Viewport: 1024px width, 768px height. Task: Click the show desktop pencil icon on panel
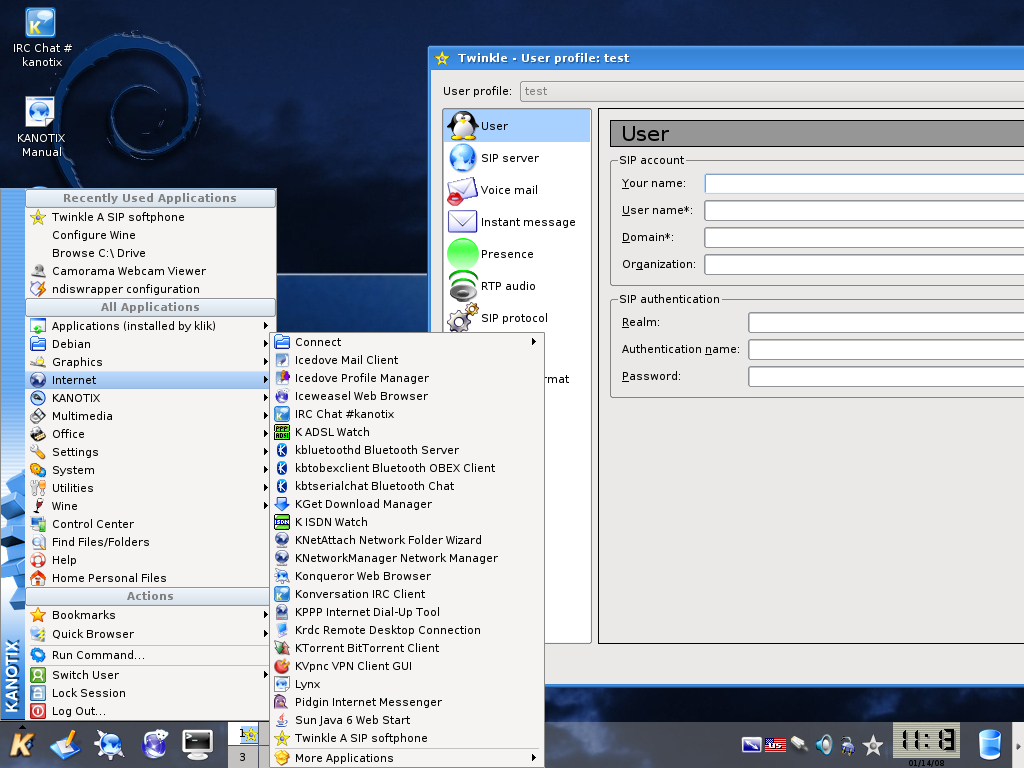(65, 744)
